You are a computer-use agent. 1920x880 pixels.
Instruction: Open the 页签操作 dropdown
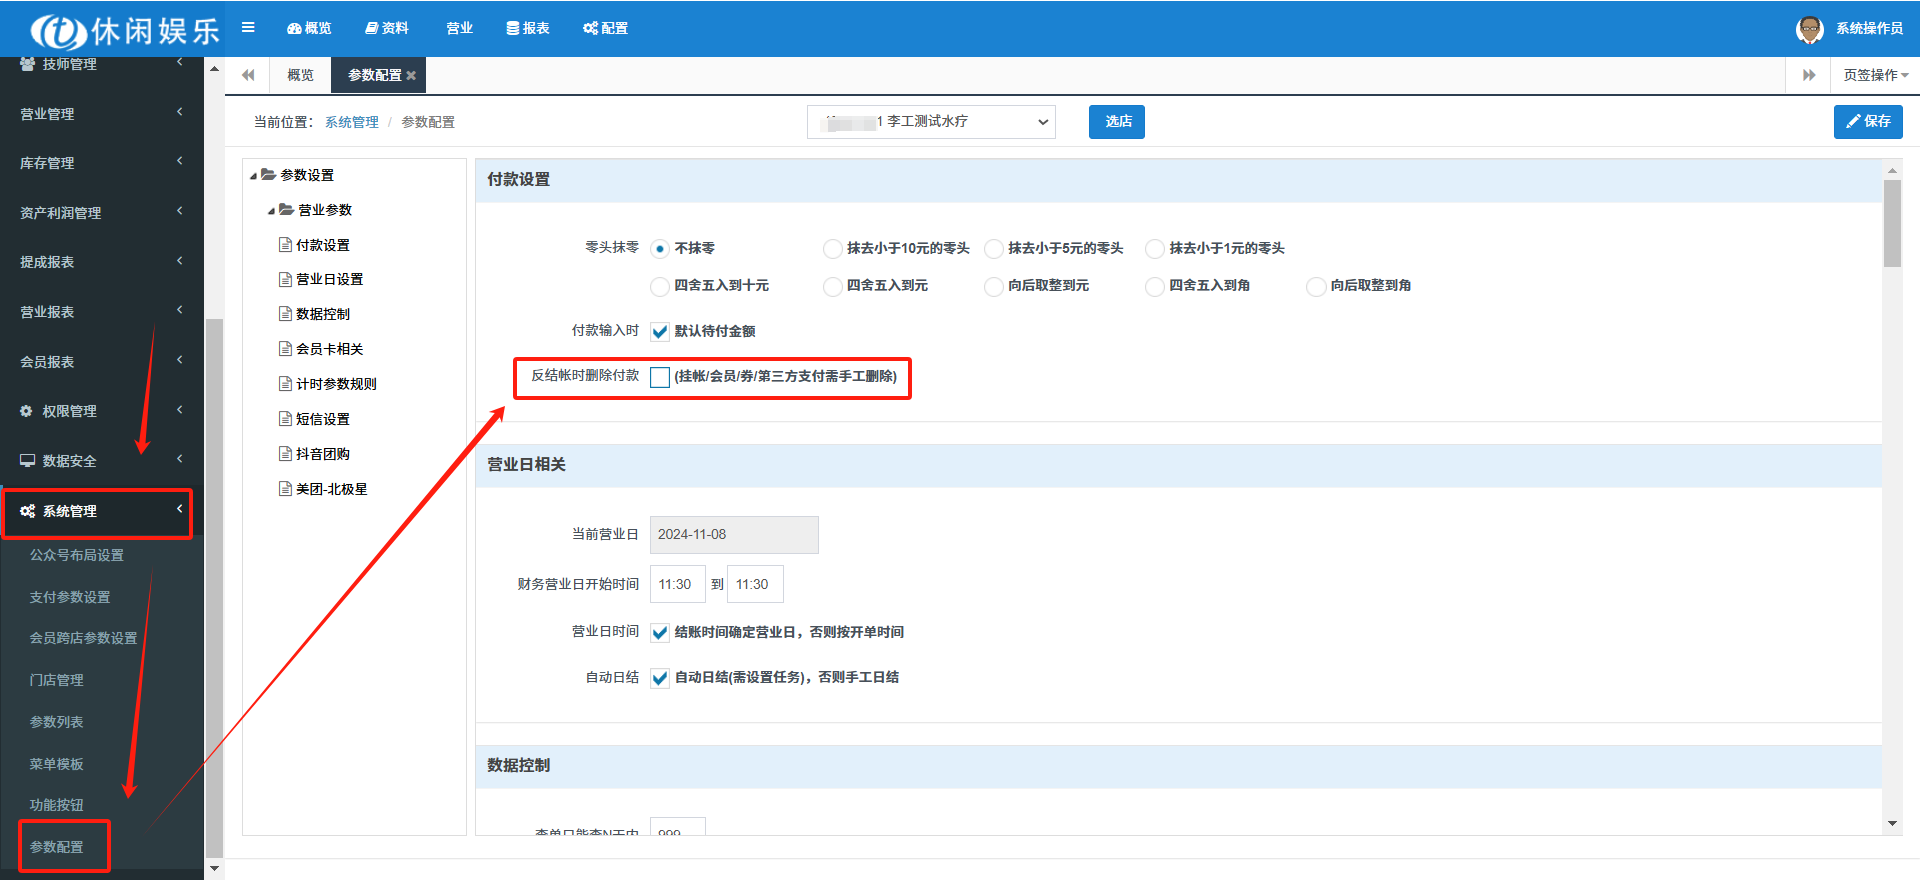[x=1875, y=76]
